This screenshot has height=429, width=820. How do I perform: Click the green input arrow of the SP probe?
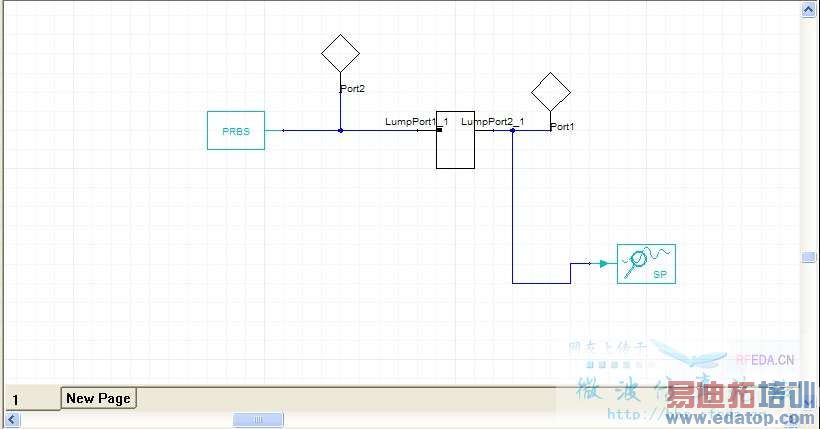[604, 264]
